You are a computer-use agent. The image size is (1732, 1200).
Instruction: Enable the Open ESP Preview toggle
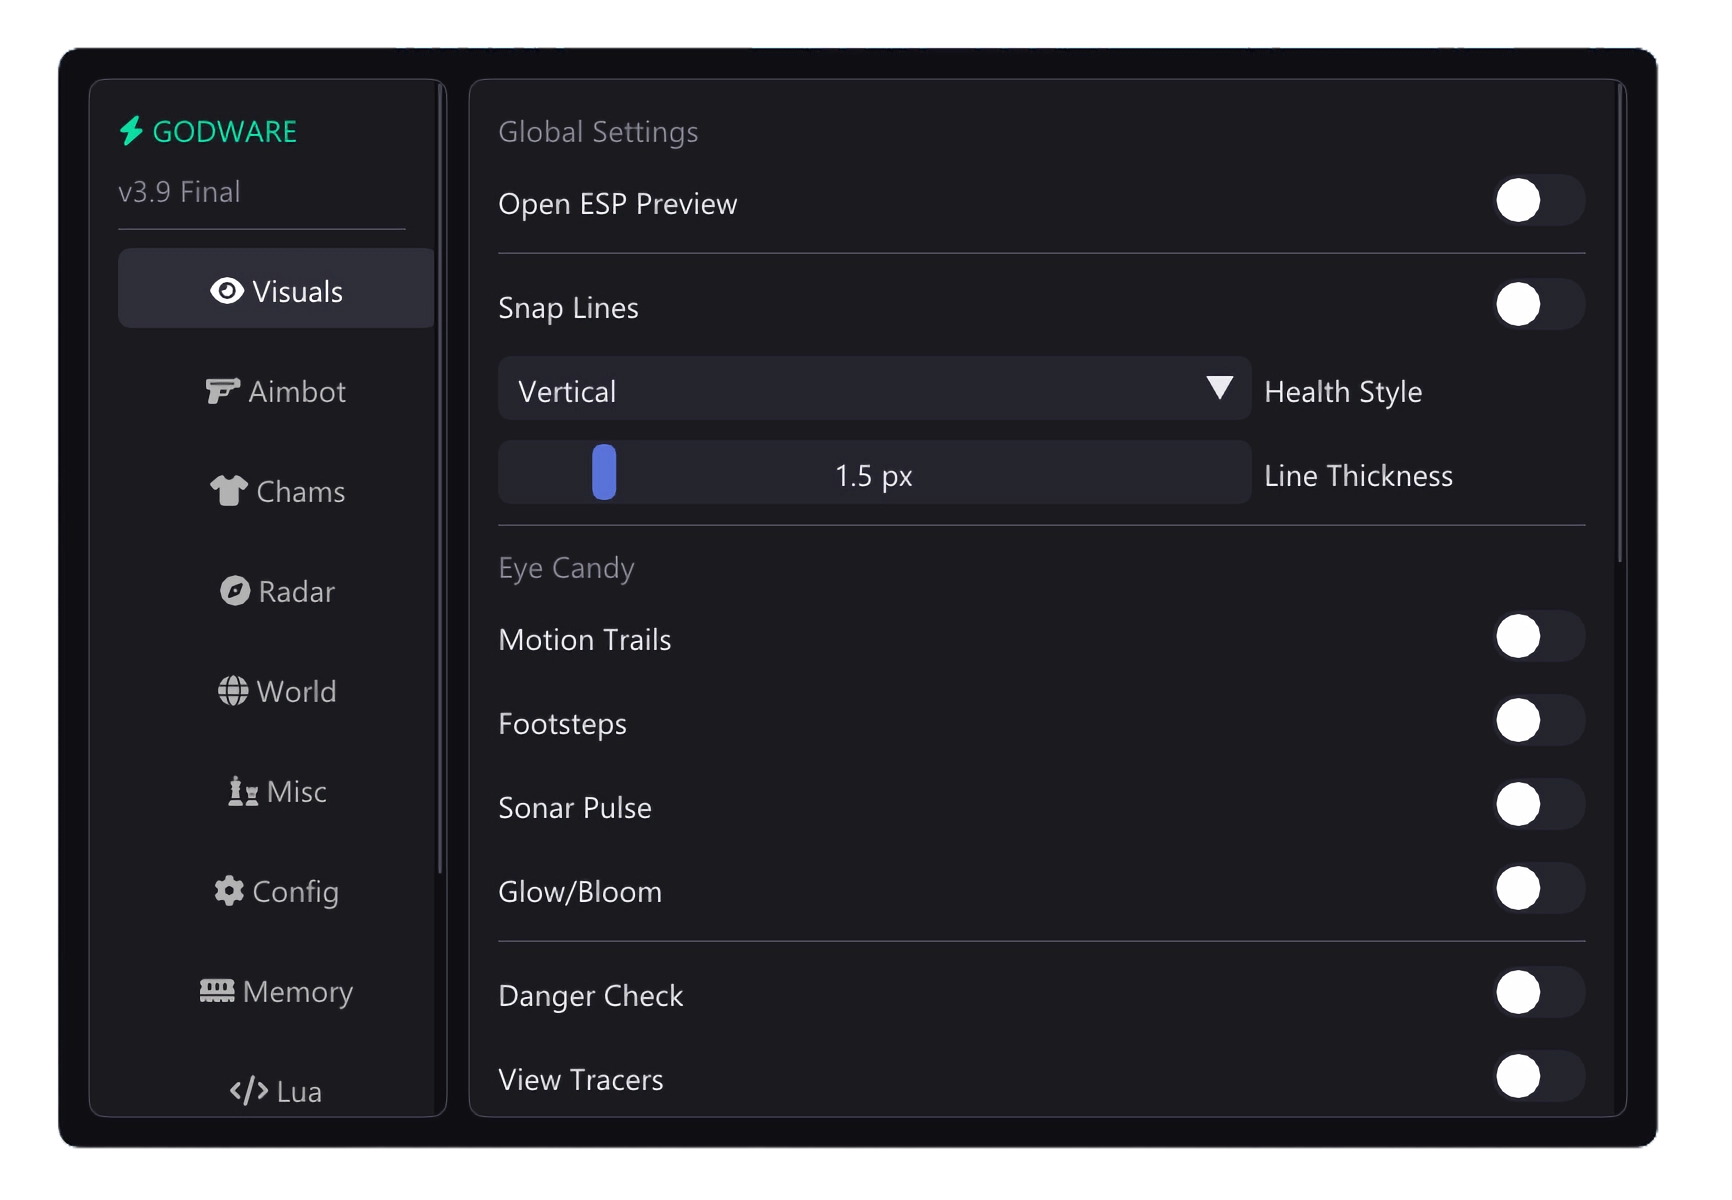(1540, 200)
